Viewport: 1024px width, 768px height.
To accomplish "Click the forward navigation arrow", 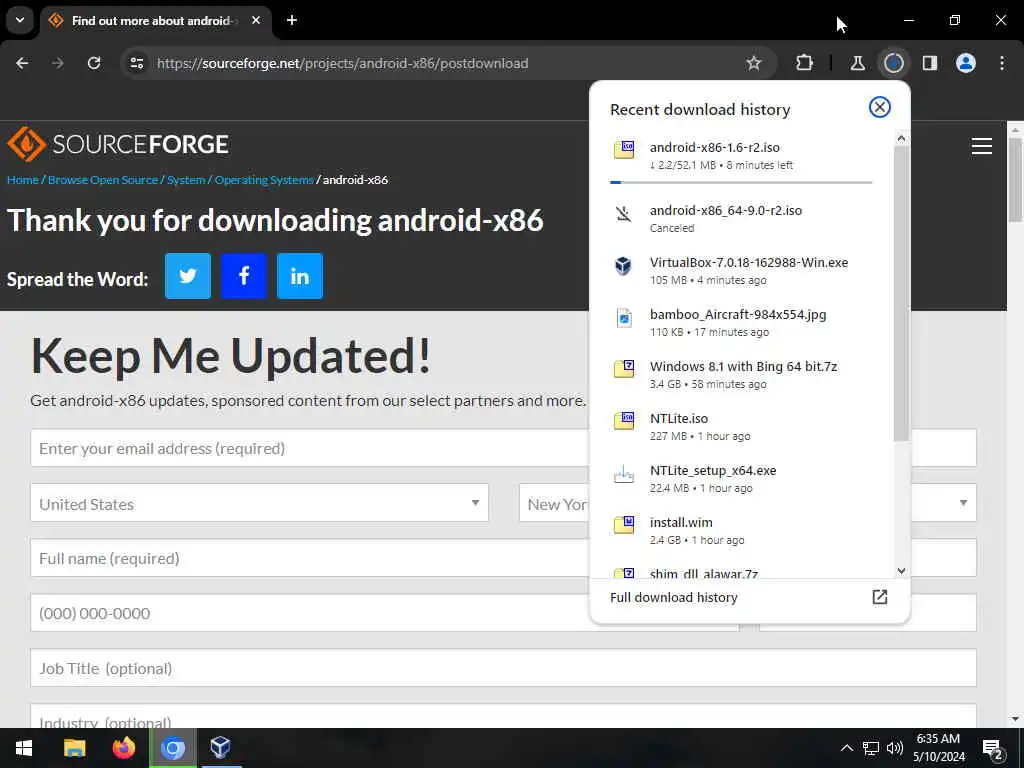I will pyautogui.click(x=58, y=63).
